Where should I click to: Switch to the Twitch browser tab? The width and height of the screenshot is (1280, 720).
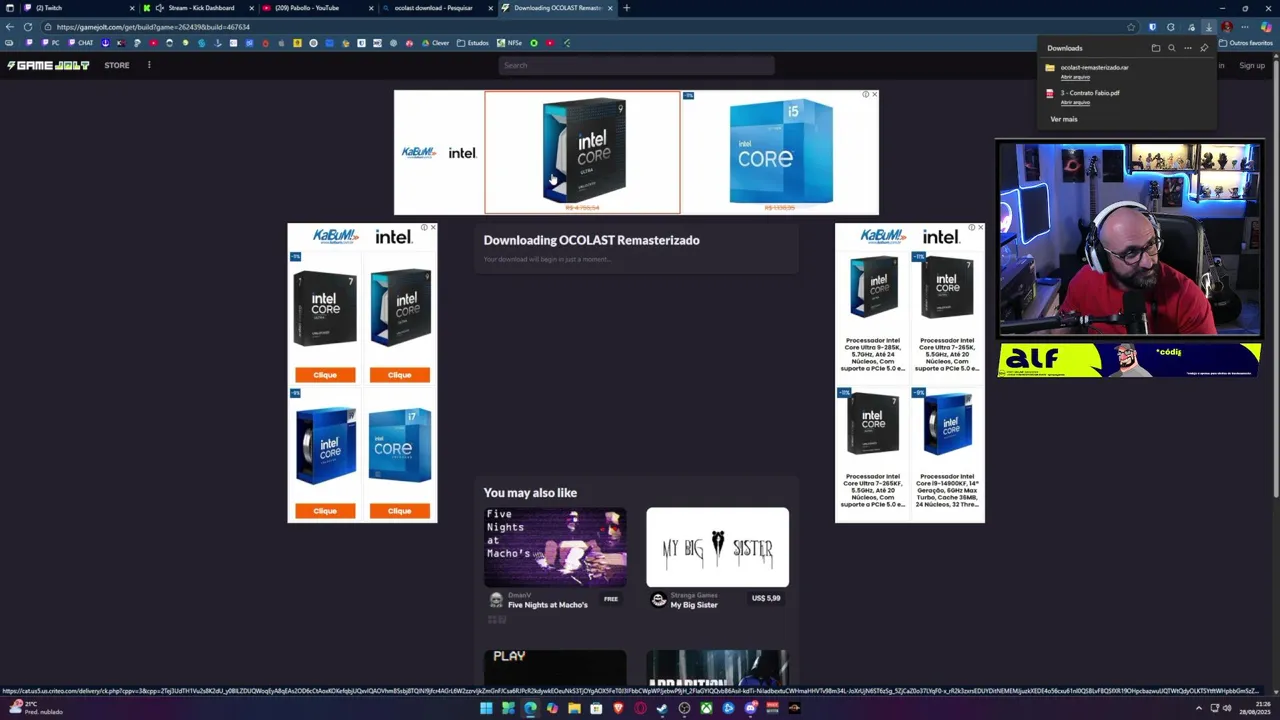tap(78, 8)
